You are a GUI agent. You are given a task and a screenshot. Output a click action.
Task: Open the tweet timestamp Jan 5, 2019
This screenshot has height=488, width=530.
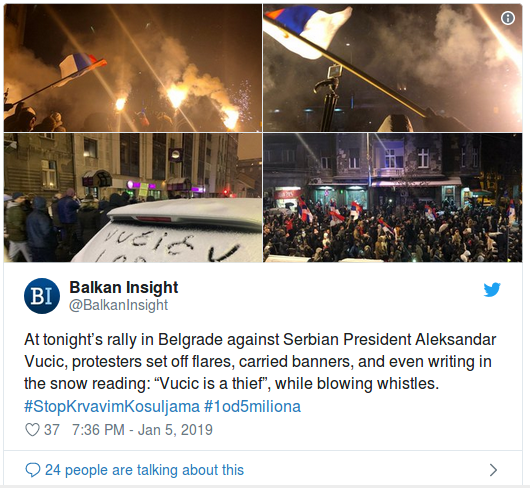[x=142, y=430]
